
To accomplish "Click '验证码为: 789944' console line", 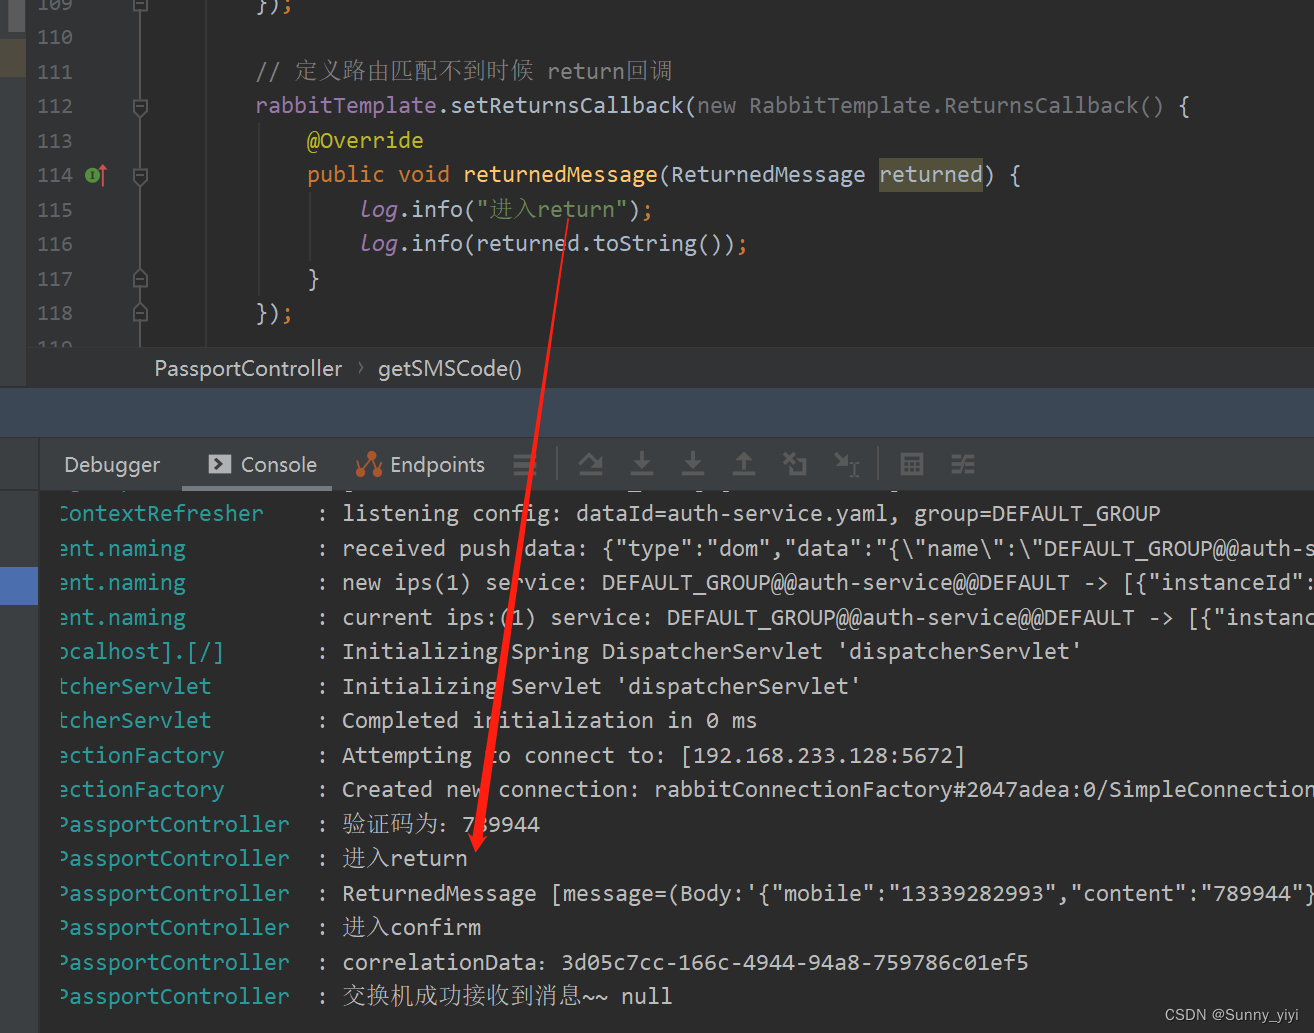I will pos(441,825).
